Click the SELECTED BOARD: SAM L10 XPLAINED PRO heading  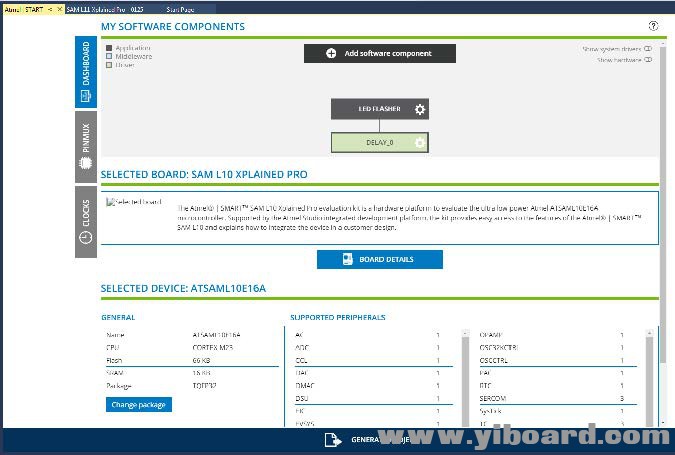[204, 174]
